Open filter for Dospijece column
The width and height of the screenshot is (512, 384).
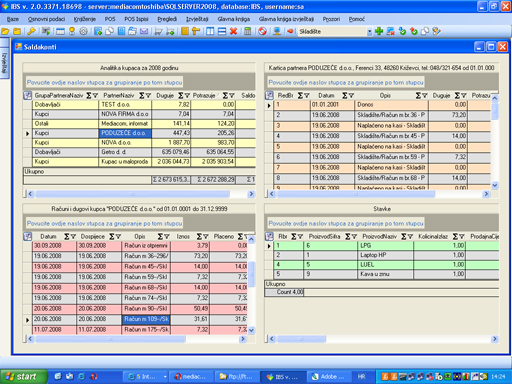tap(118, 237)
